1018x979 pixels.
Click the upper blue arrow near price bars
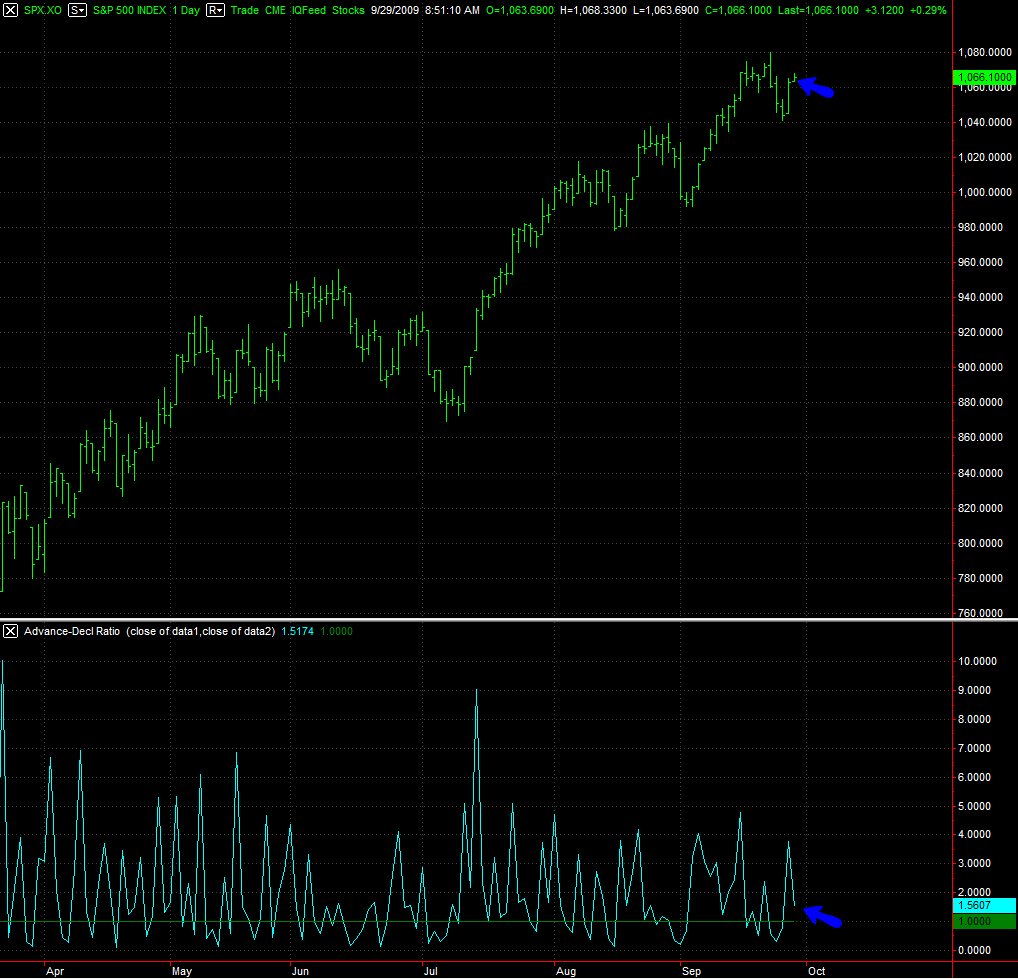tap(816, 88)
